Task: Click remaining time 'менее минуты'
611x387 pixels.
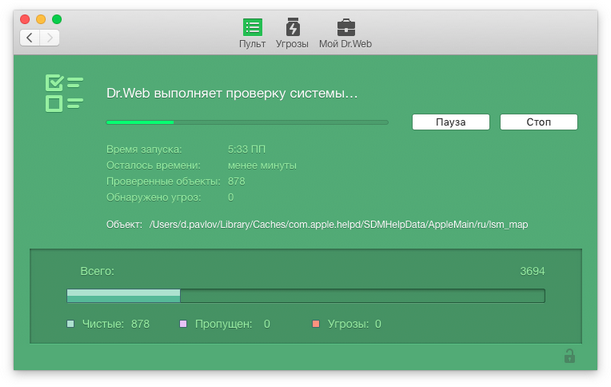Action: (x=262, y=166)
